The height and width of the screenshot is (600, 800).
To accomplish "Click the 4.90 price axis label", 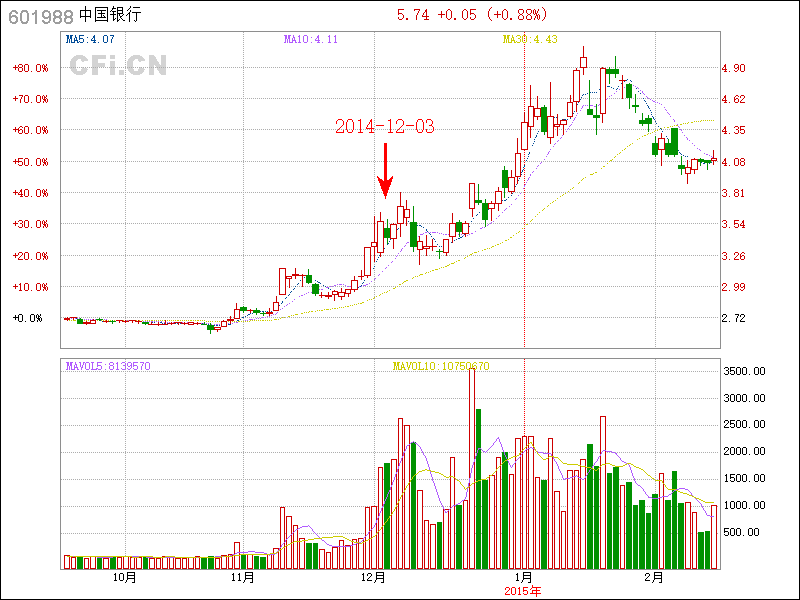I will pyautogui.click(x=734, y=68).
